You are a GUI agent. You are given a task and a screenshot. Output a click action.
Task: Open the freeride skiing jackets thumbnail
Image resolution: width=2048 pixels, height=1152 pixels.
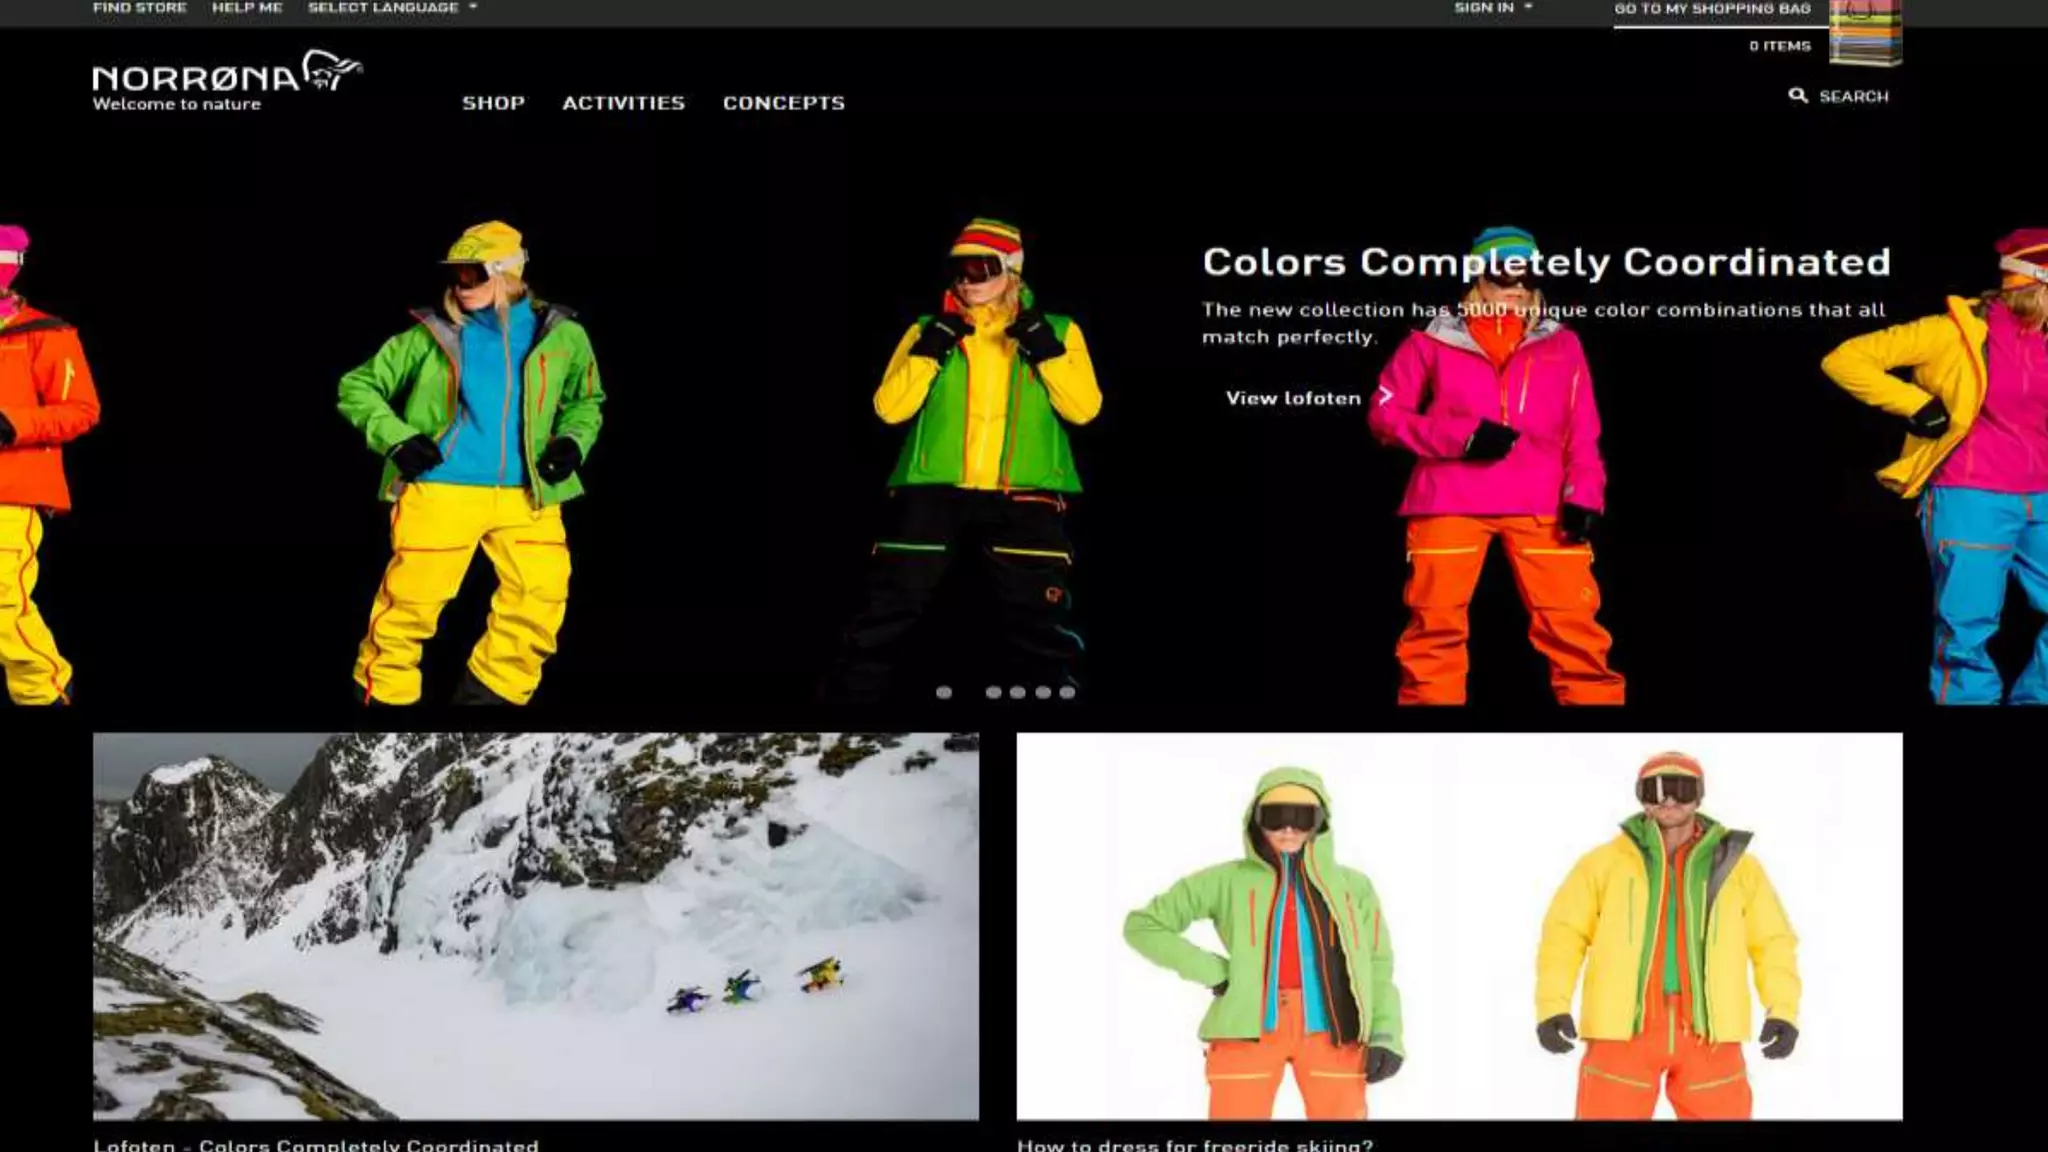coord(1459,925)
